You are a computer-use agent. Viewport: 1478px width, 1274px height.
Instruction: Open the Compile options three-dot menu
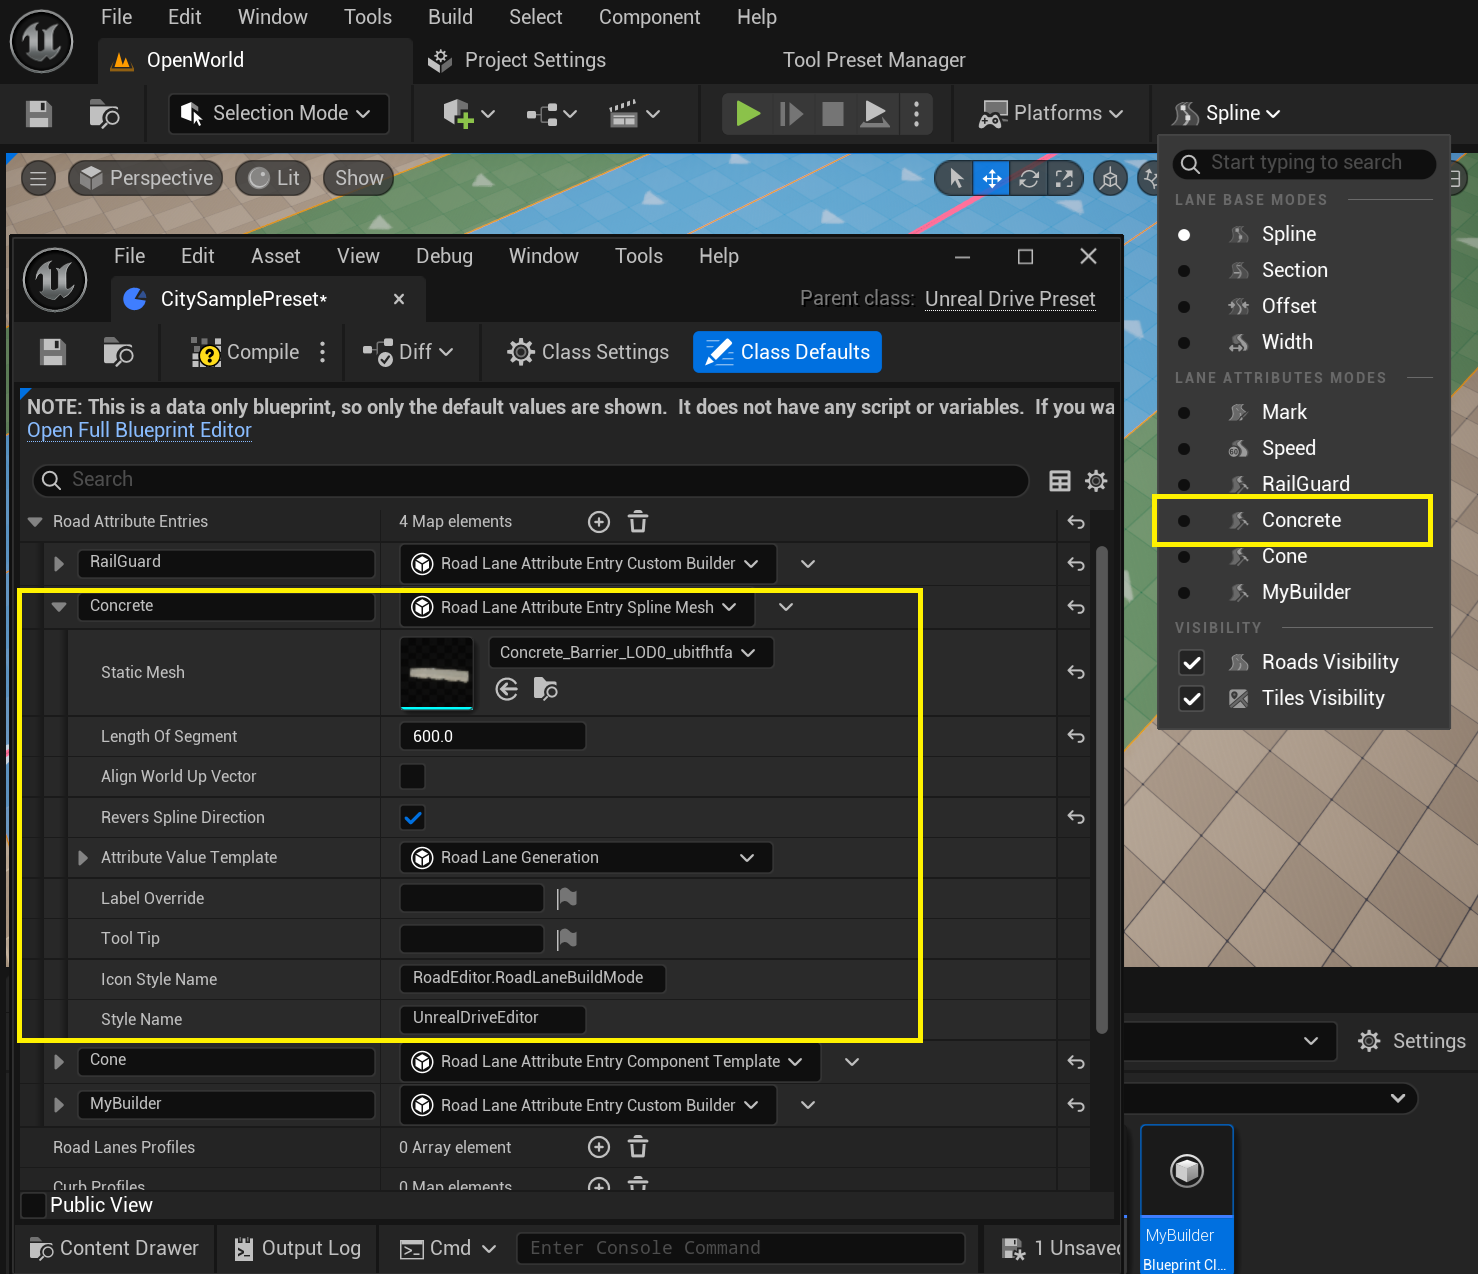(322, 352)
